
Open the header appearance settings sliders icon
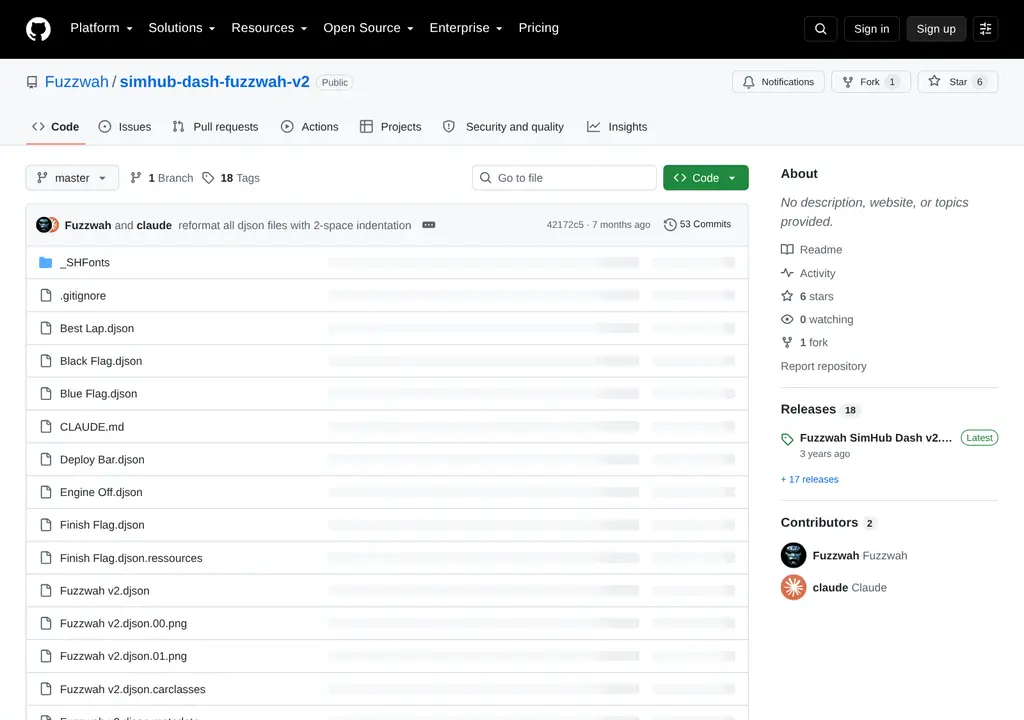pos(985,29)
